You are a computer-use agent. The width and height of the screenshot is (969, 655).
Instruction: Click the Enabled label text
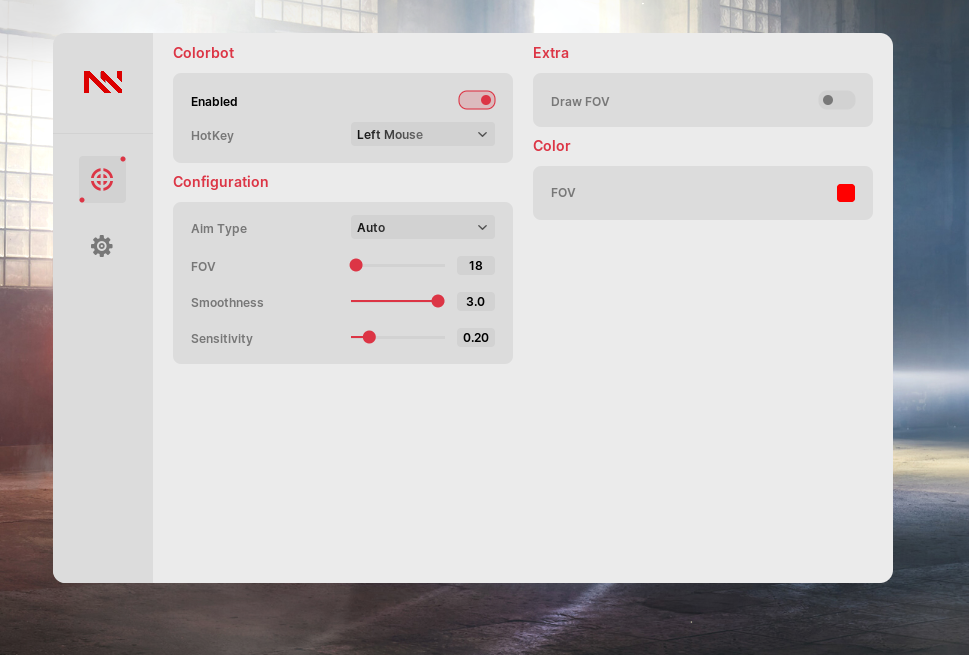point(214,102)
